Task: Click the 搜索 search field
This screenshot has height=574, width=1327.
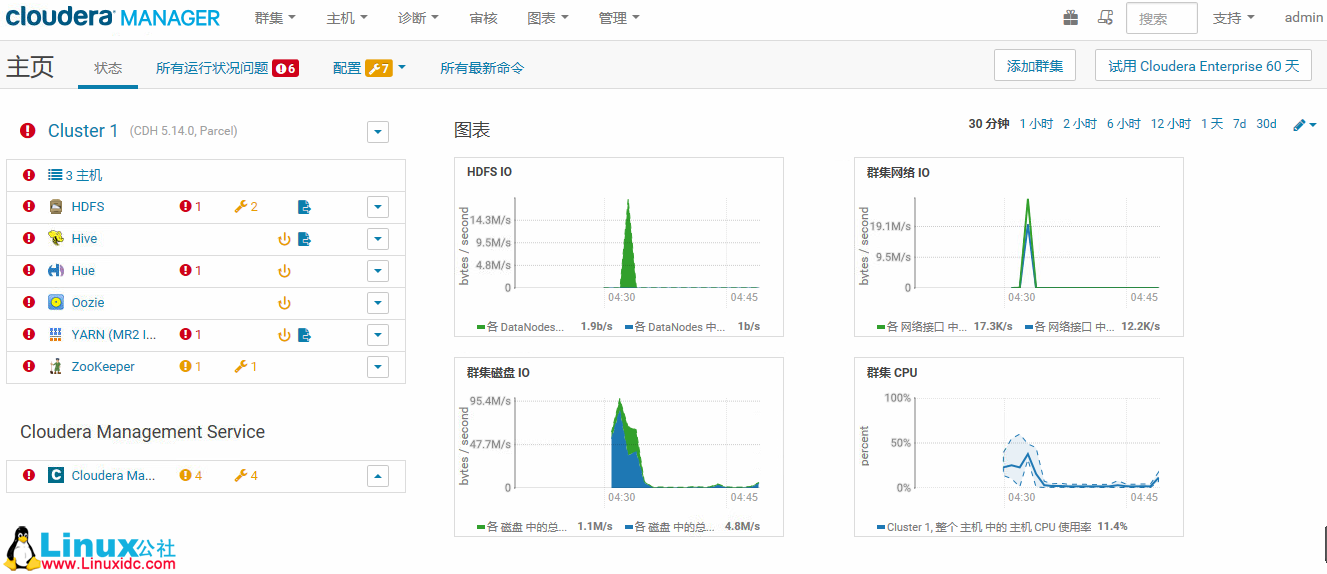Action: [1161, 18]
